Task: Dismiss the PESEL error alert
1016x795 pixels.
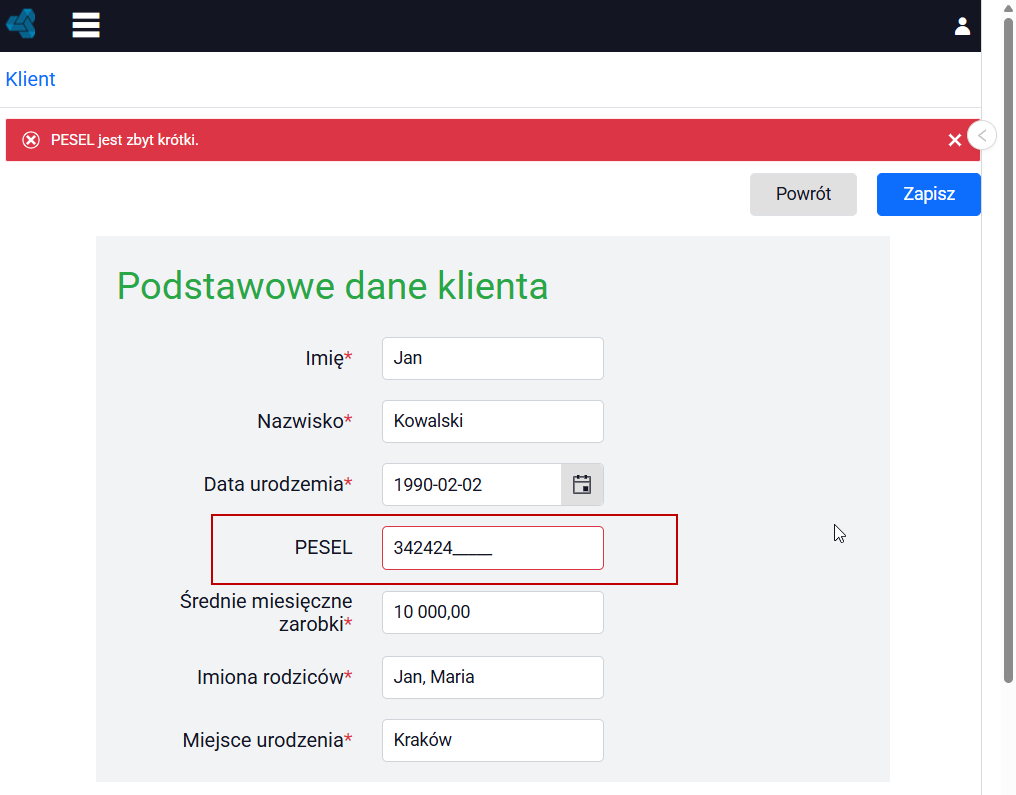Action: 954,140
